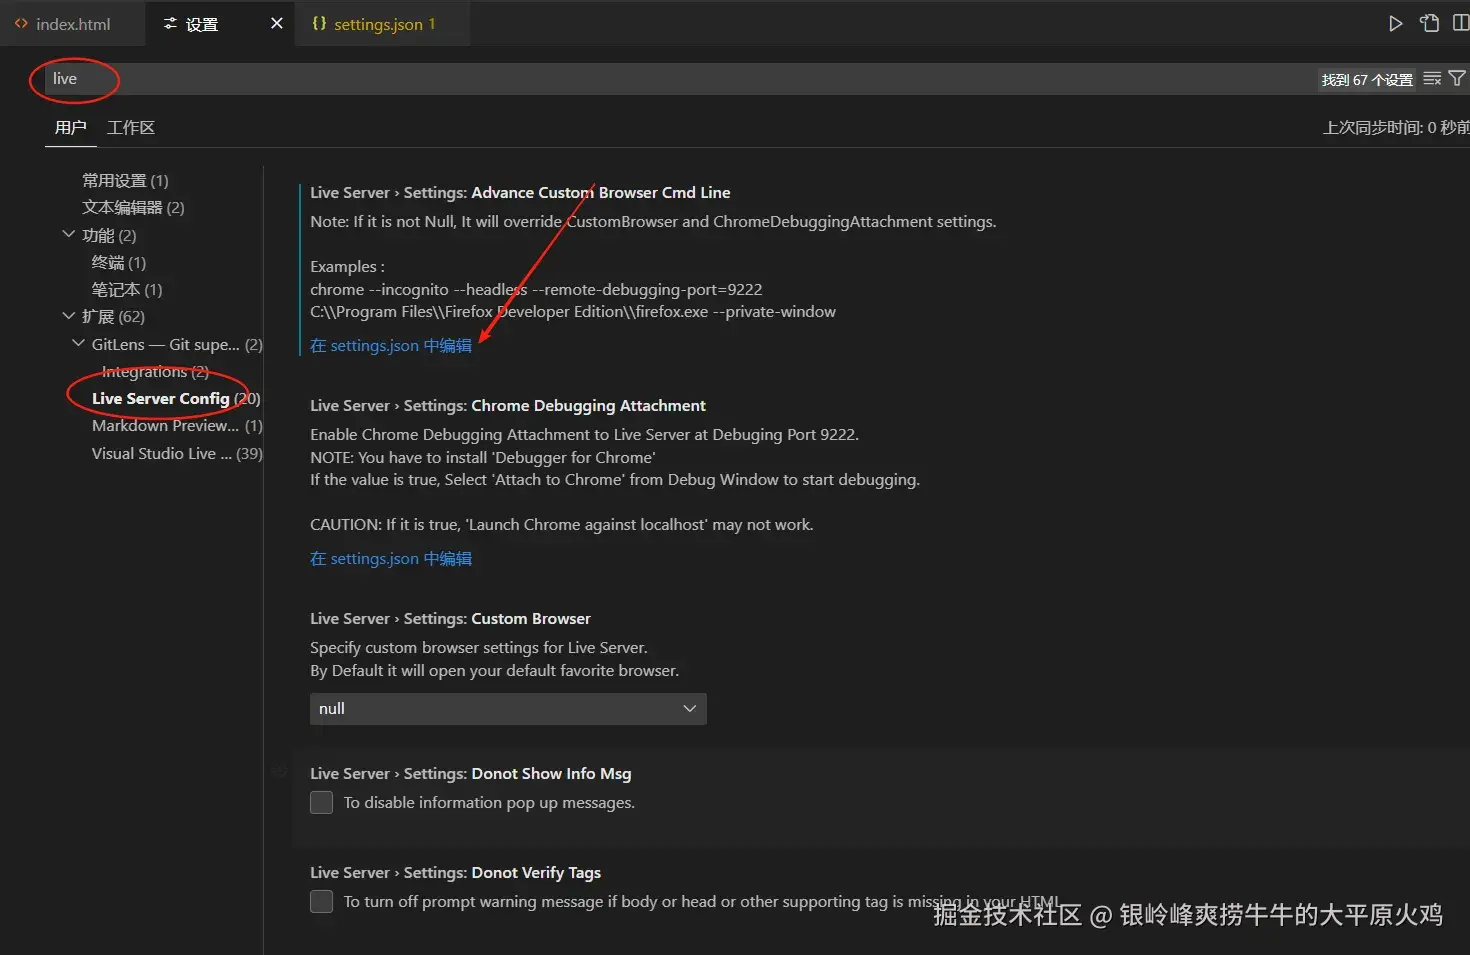The height and width of the screenshot is (955, 1470).
Task: Open the settings filter funnel icon
Action: coord(1457,79)
